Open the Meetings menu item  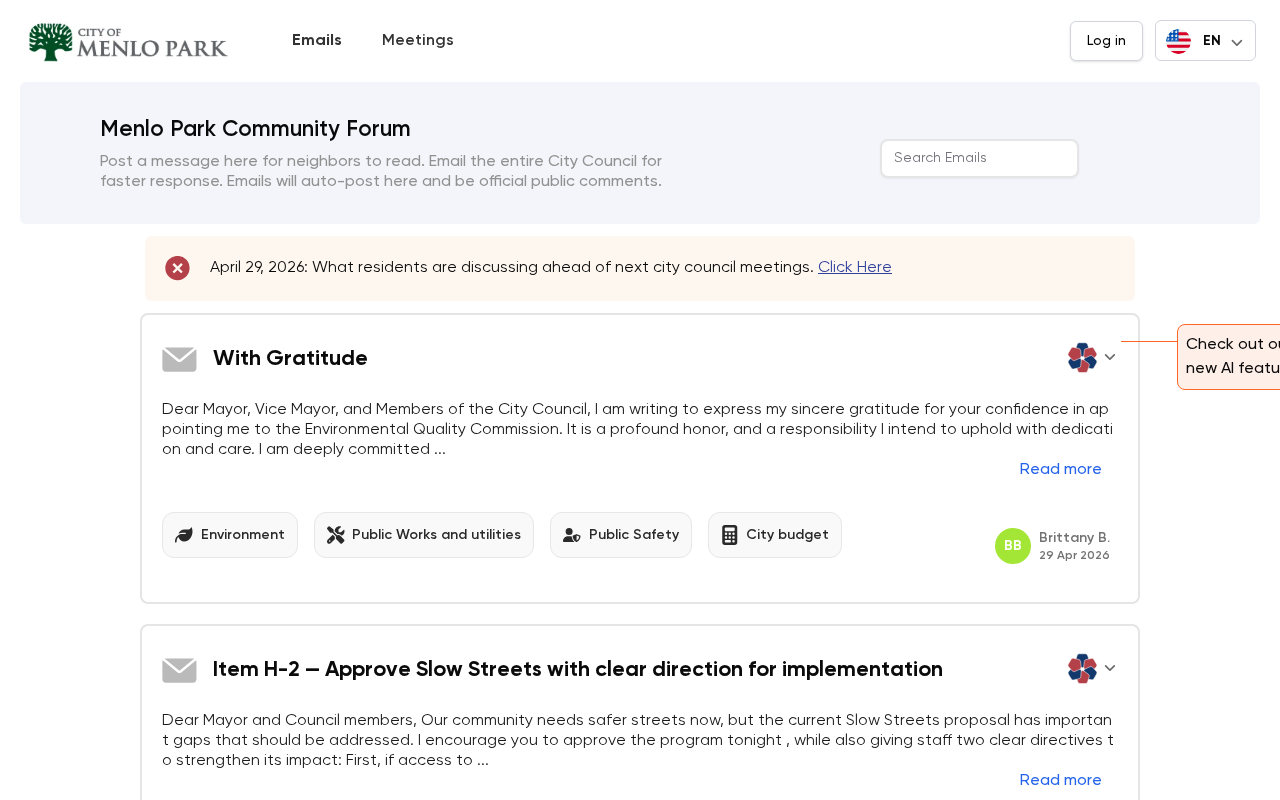tap(418, 41)
